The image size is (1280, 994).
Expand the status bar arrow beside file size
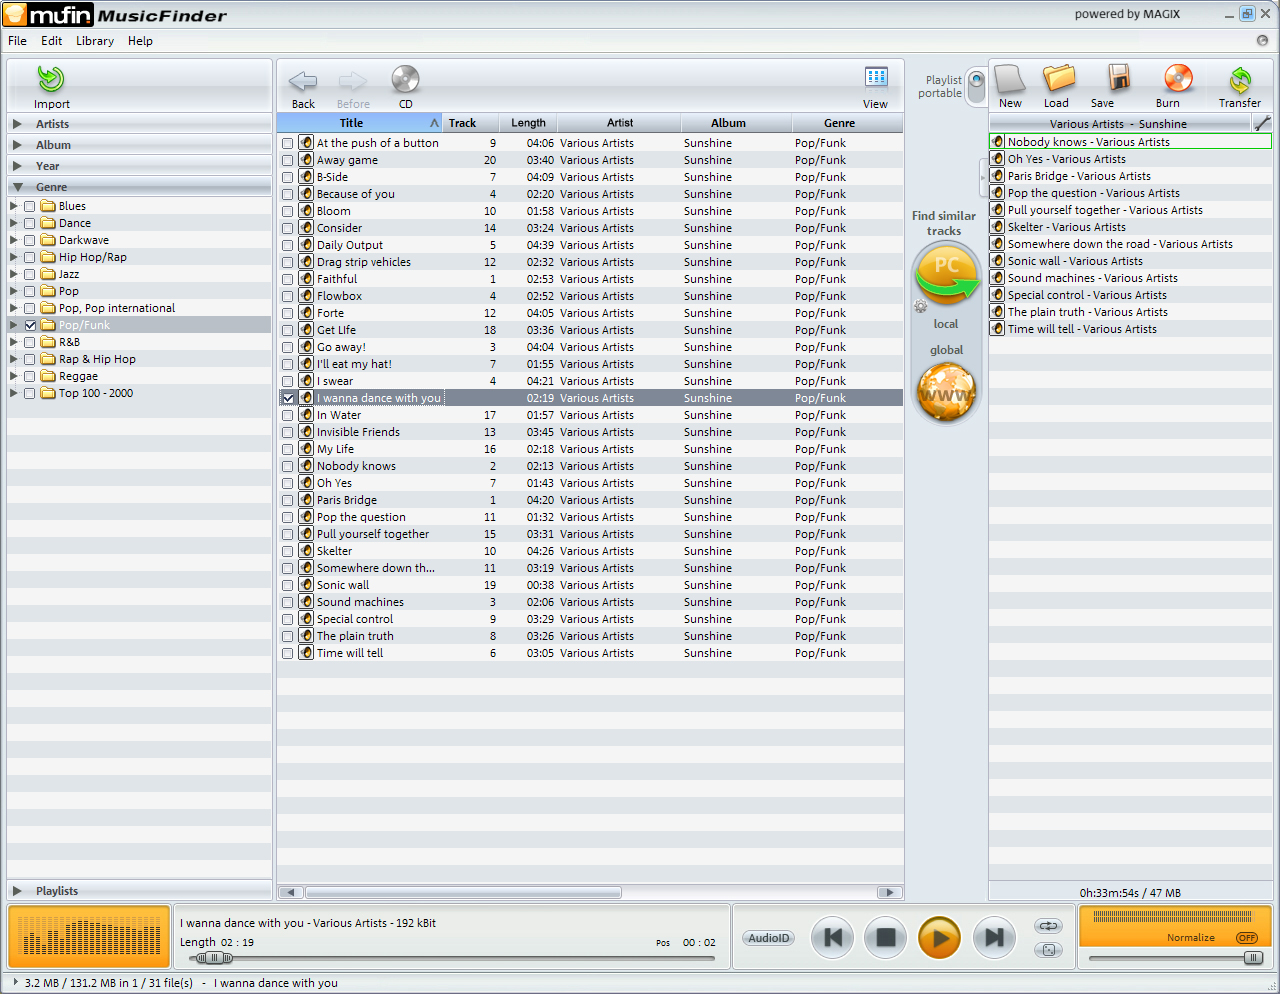[15, 982]
